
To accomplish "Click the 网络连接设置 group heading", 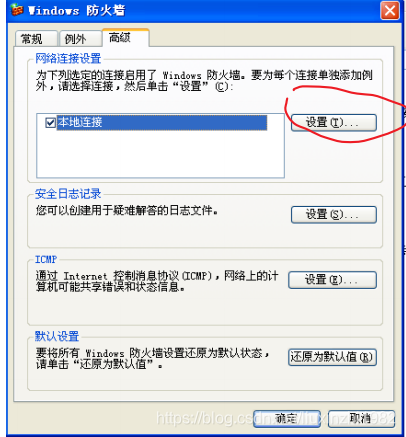I will point(68,59).
